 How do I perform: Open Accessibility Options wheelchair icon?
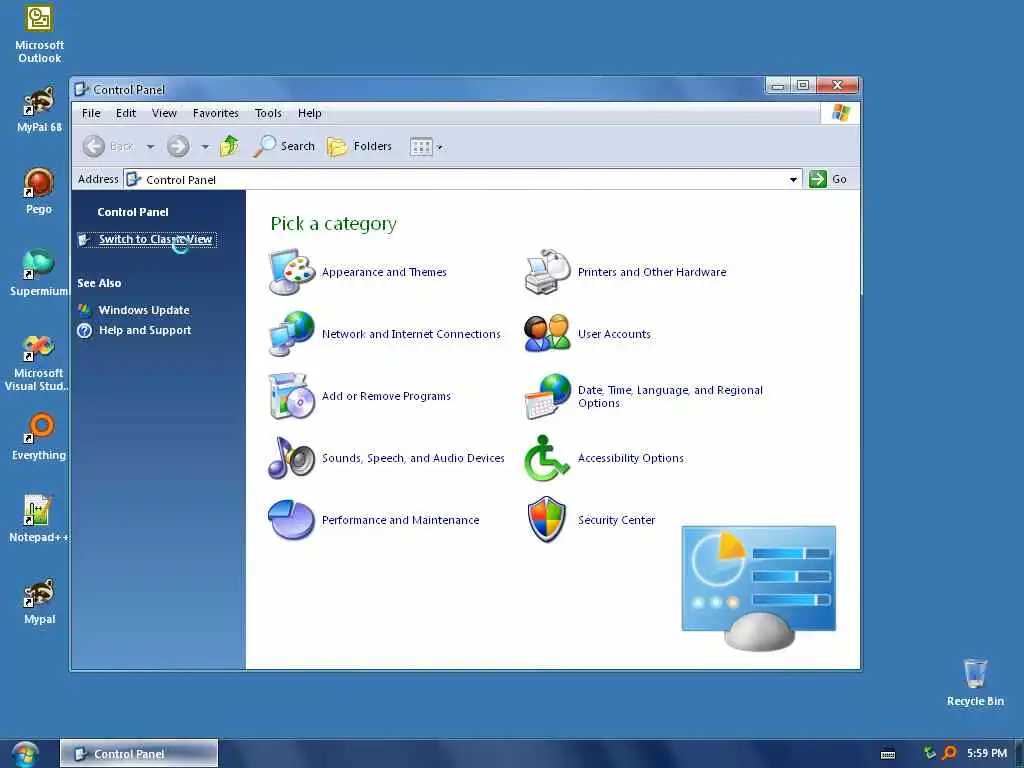click(547, 458)
